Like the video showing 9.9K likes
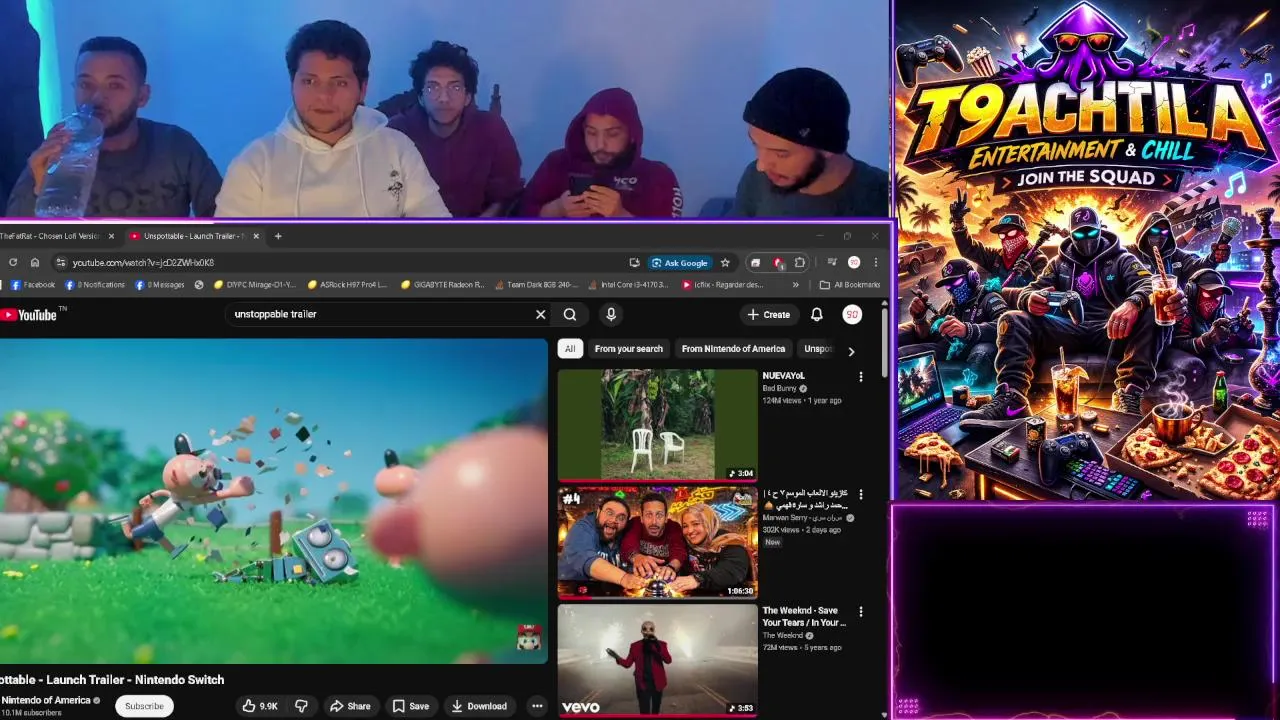Screen dimensions: 1280x720 coord(260,706)
